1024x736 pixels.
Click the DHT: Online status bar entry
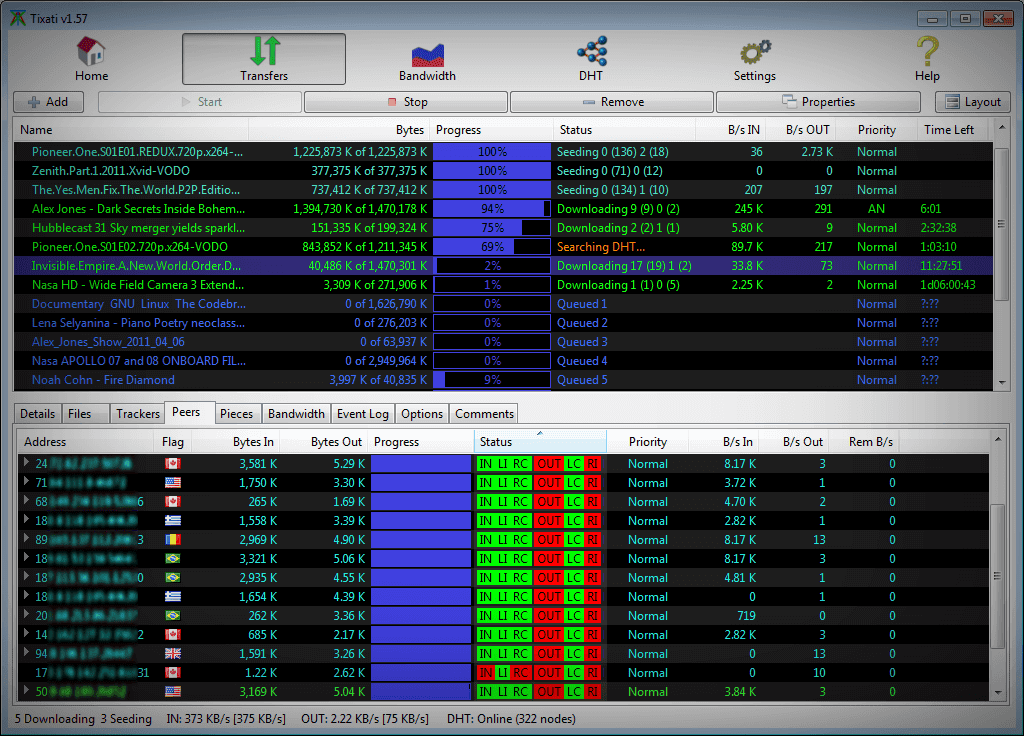click(x=511, y=719)
